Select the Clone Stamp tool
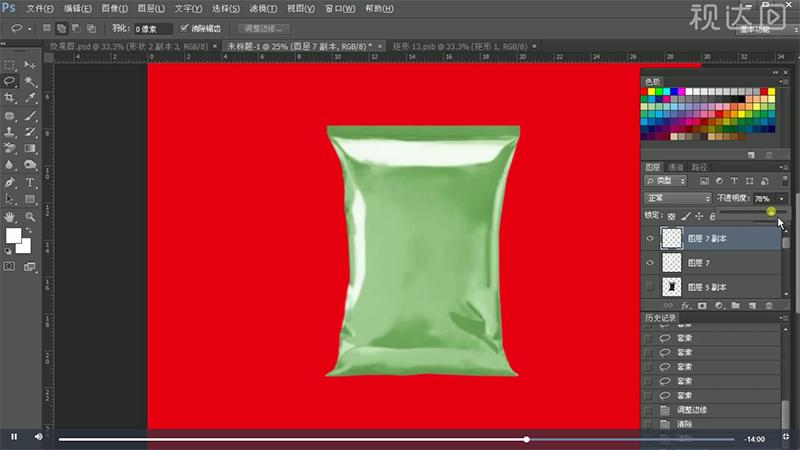Viewport: 800px width, 450px height. tap(10, 132)
